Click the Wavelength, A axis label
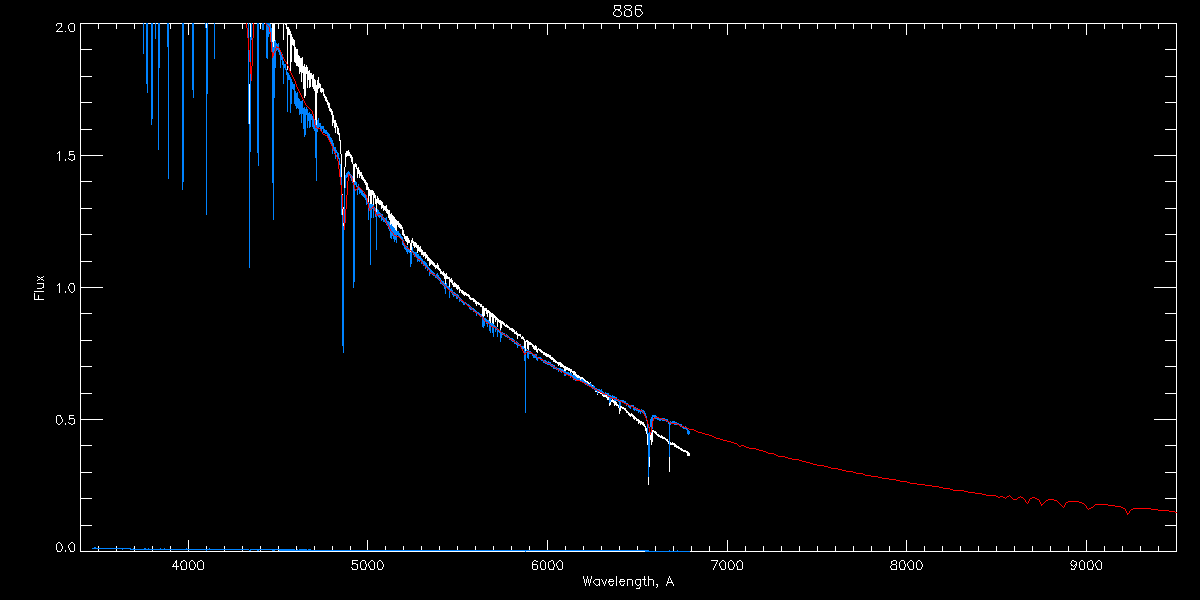The height and width of the screenshot is (600, 1200). (x=628, y=582)
